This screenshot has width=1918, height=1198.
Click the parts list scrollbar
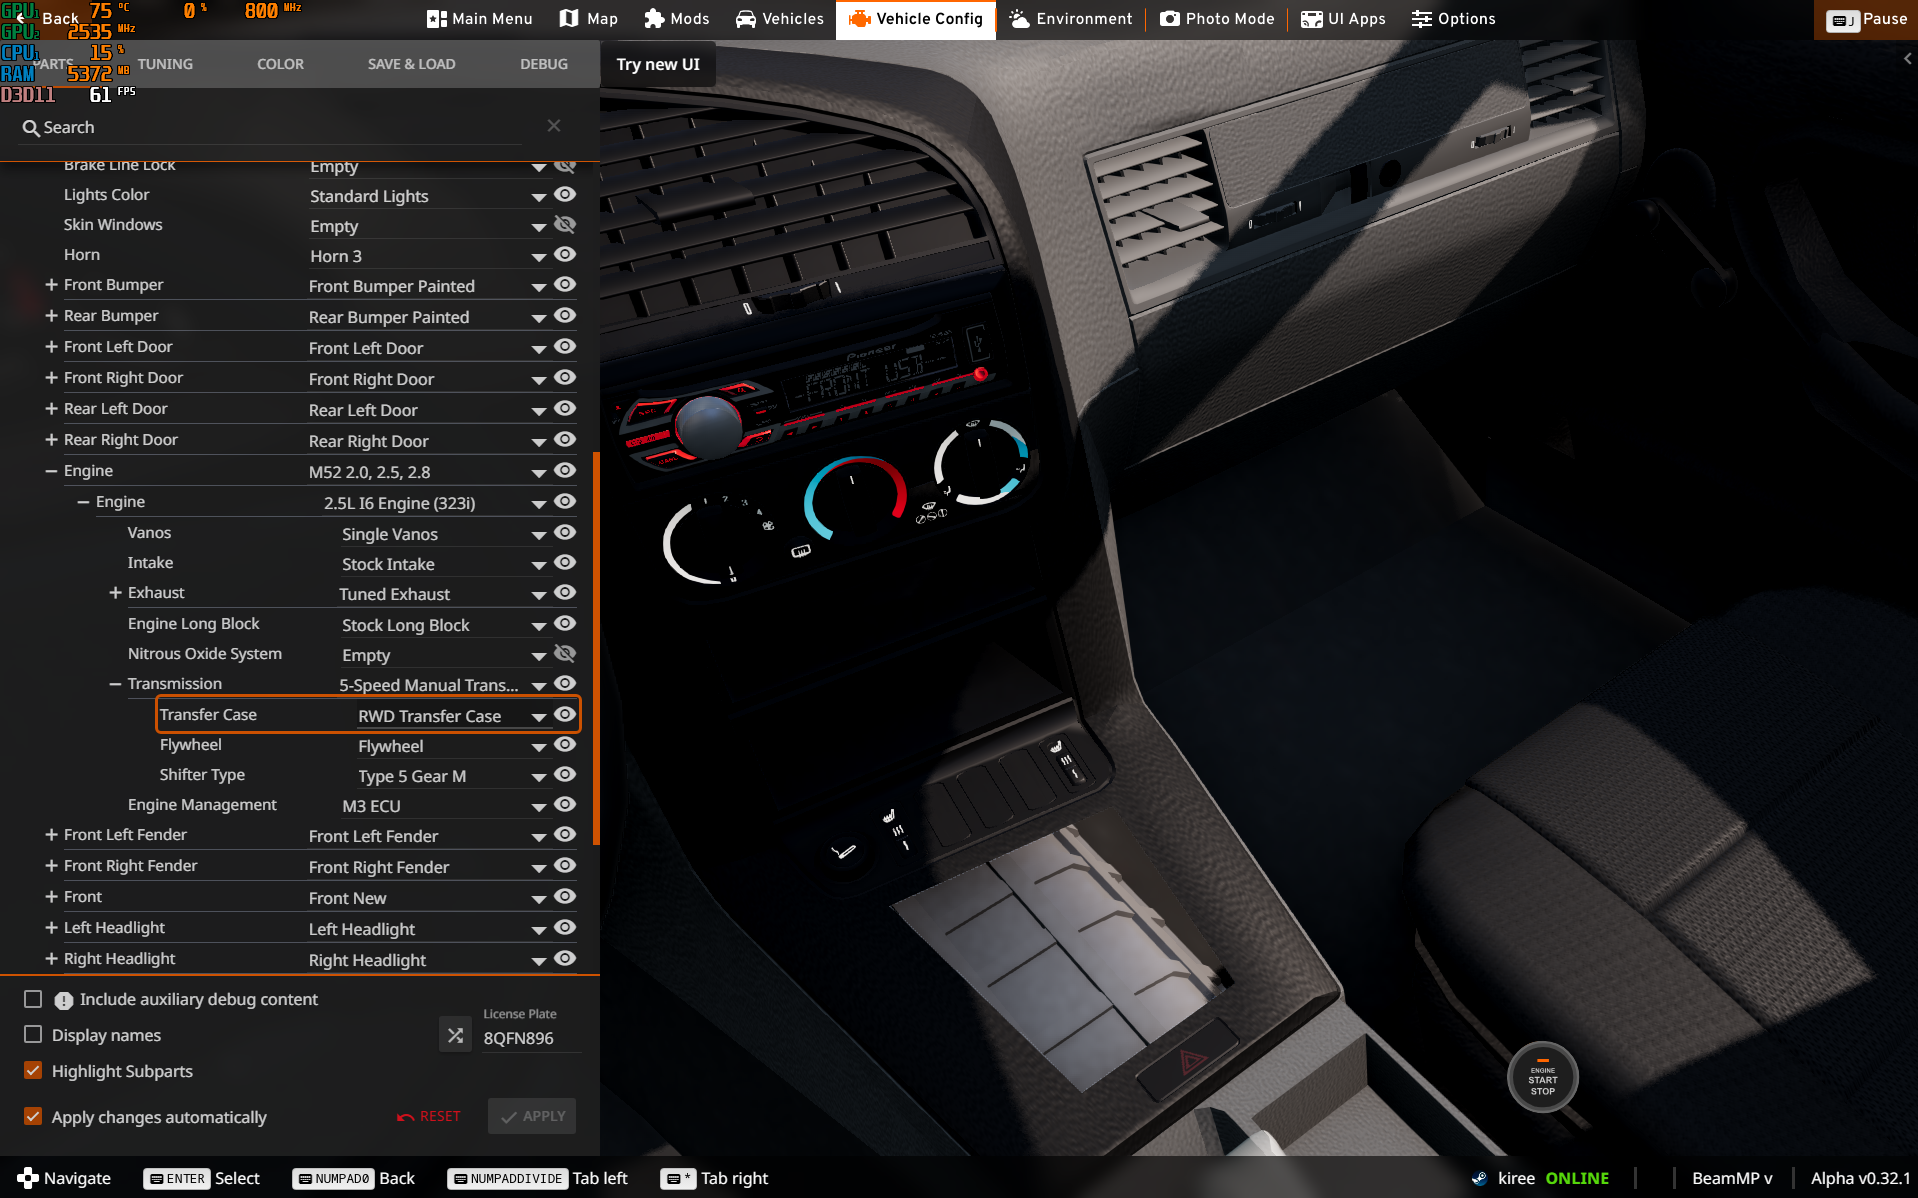click(596, 648)
